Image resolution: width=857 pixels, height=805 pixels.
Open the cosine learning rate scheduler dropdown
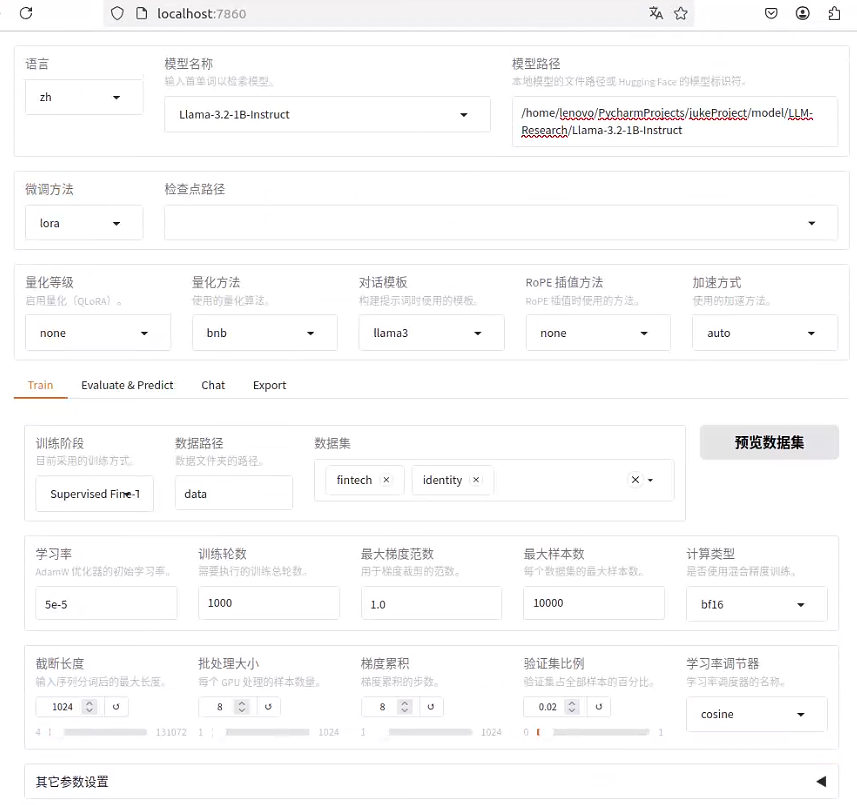coord(756,714)
